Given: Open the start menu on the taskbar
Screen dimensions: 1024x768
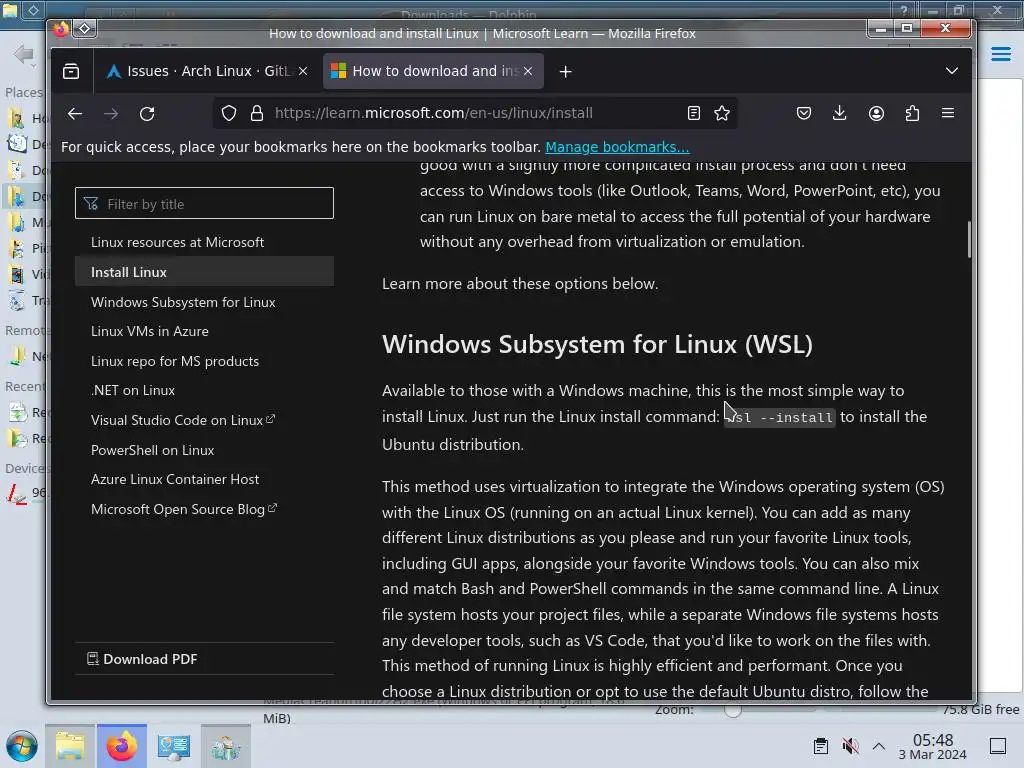Looking at the screenshot, I should pyautogui.click(x=22, y=746).
